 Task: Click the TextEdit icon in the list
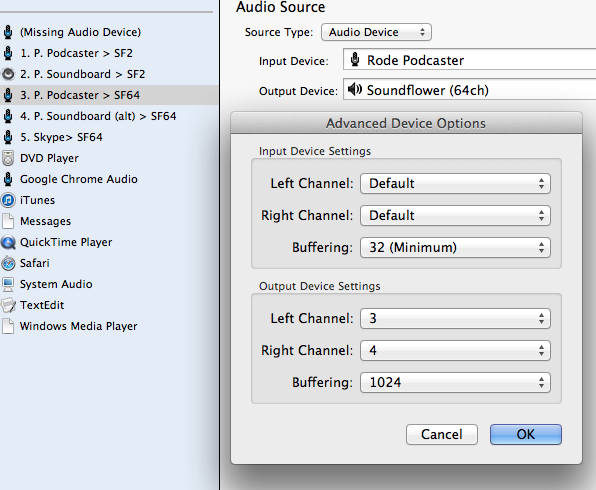point(8,305)
